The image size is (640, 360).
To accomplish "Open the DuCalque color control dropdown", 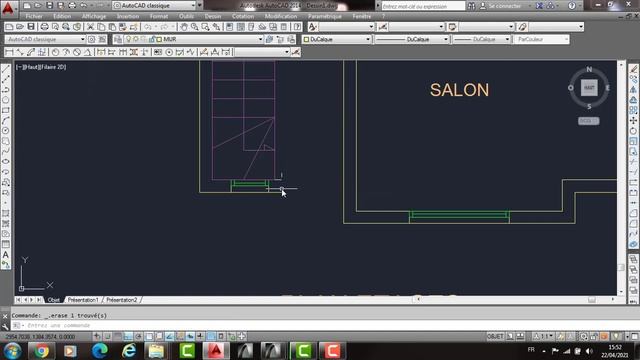I will (336, 39).
